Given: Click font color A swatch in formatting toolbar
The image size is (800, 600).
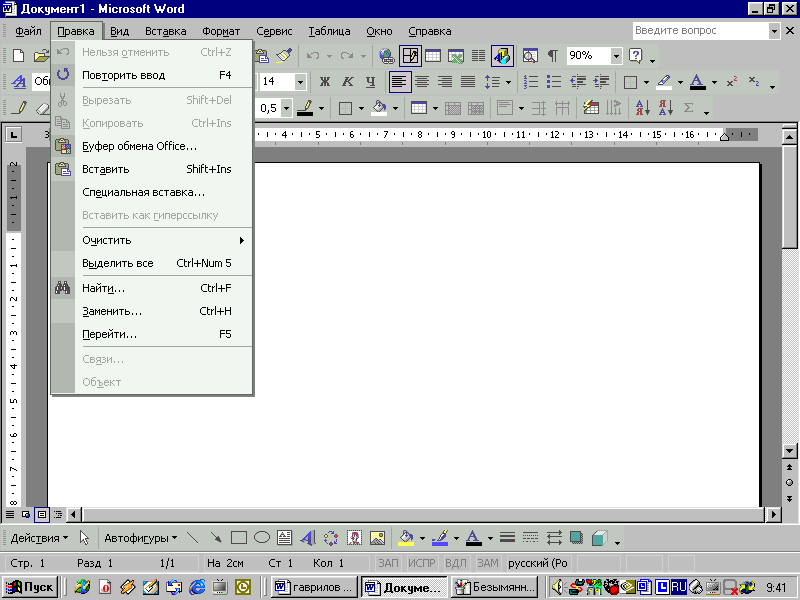Looking at the screenshot, I should click(x=698, y=82).
